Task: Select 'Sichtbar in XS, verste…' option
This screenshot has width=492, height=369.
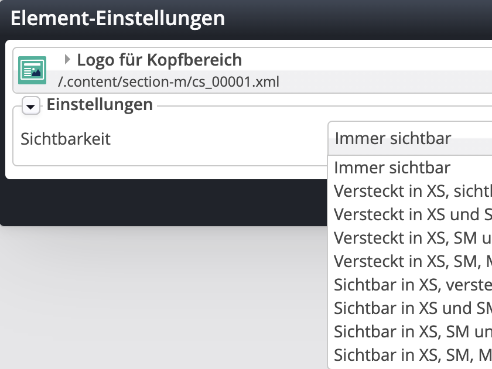Action: [x=413, y=285]
